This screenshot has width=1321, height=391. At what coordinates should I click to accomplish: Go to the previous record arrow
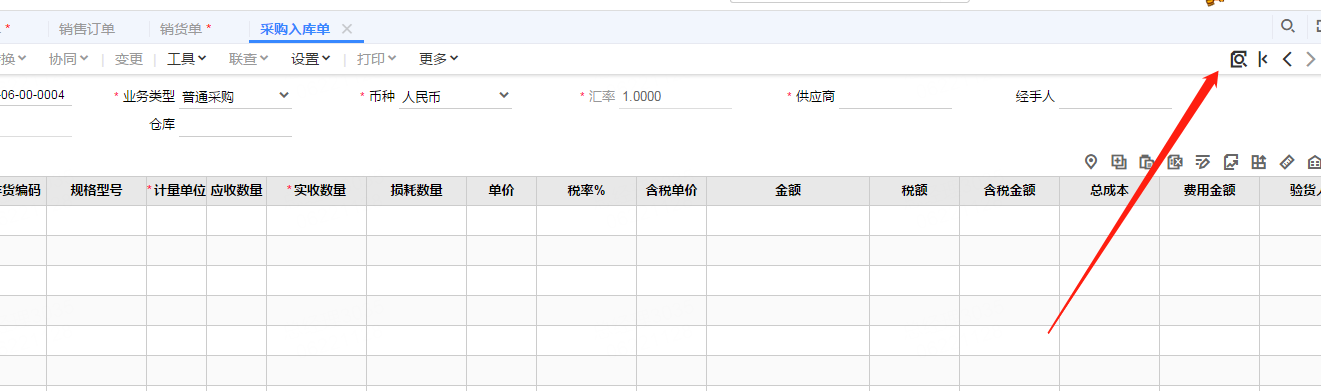coord(1288,59)
